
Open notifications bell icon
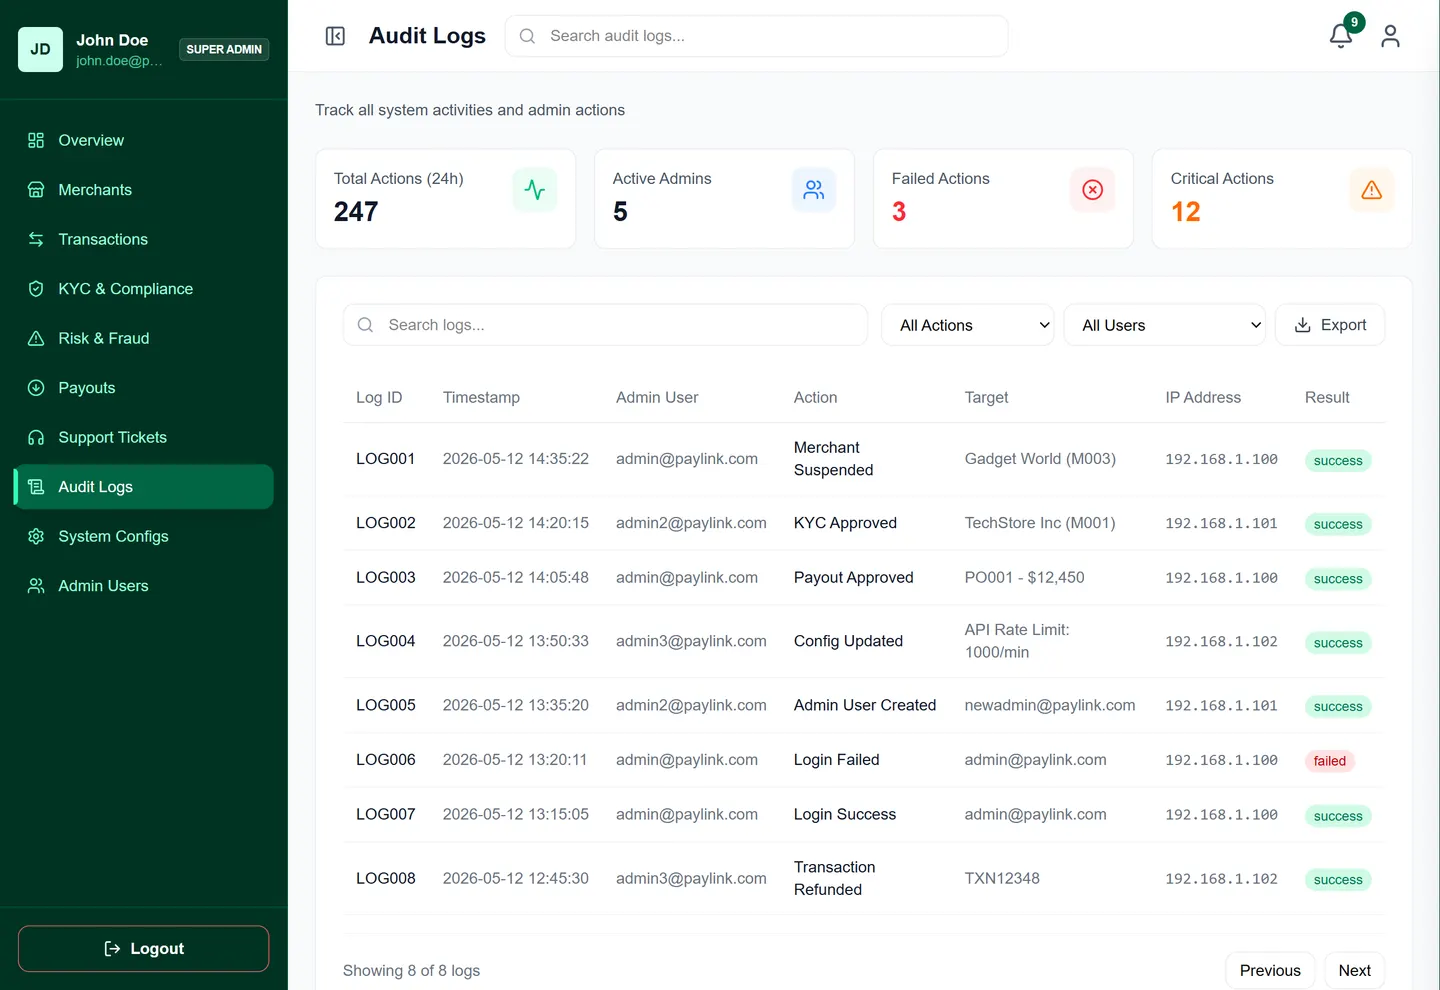click(1341, 36)
